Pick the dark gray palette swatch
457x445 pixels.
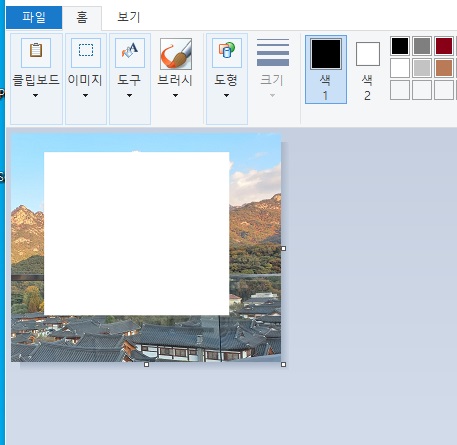(x=422, y=46)
